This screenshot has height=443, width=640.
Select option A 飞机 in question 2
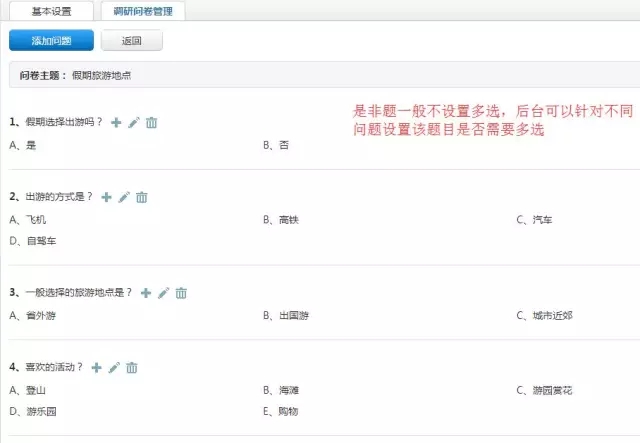click(28, 220)
